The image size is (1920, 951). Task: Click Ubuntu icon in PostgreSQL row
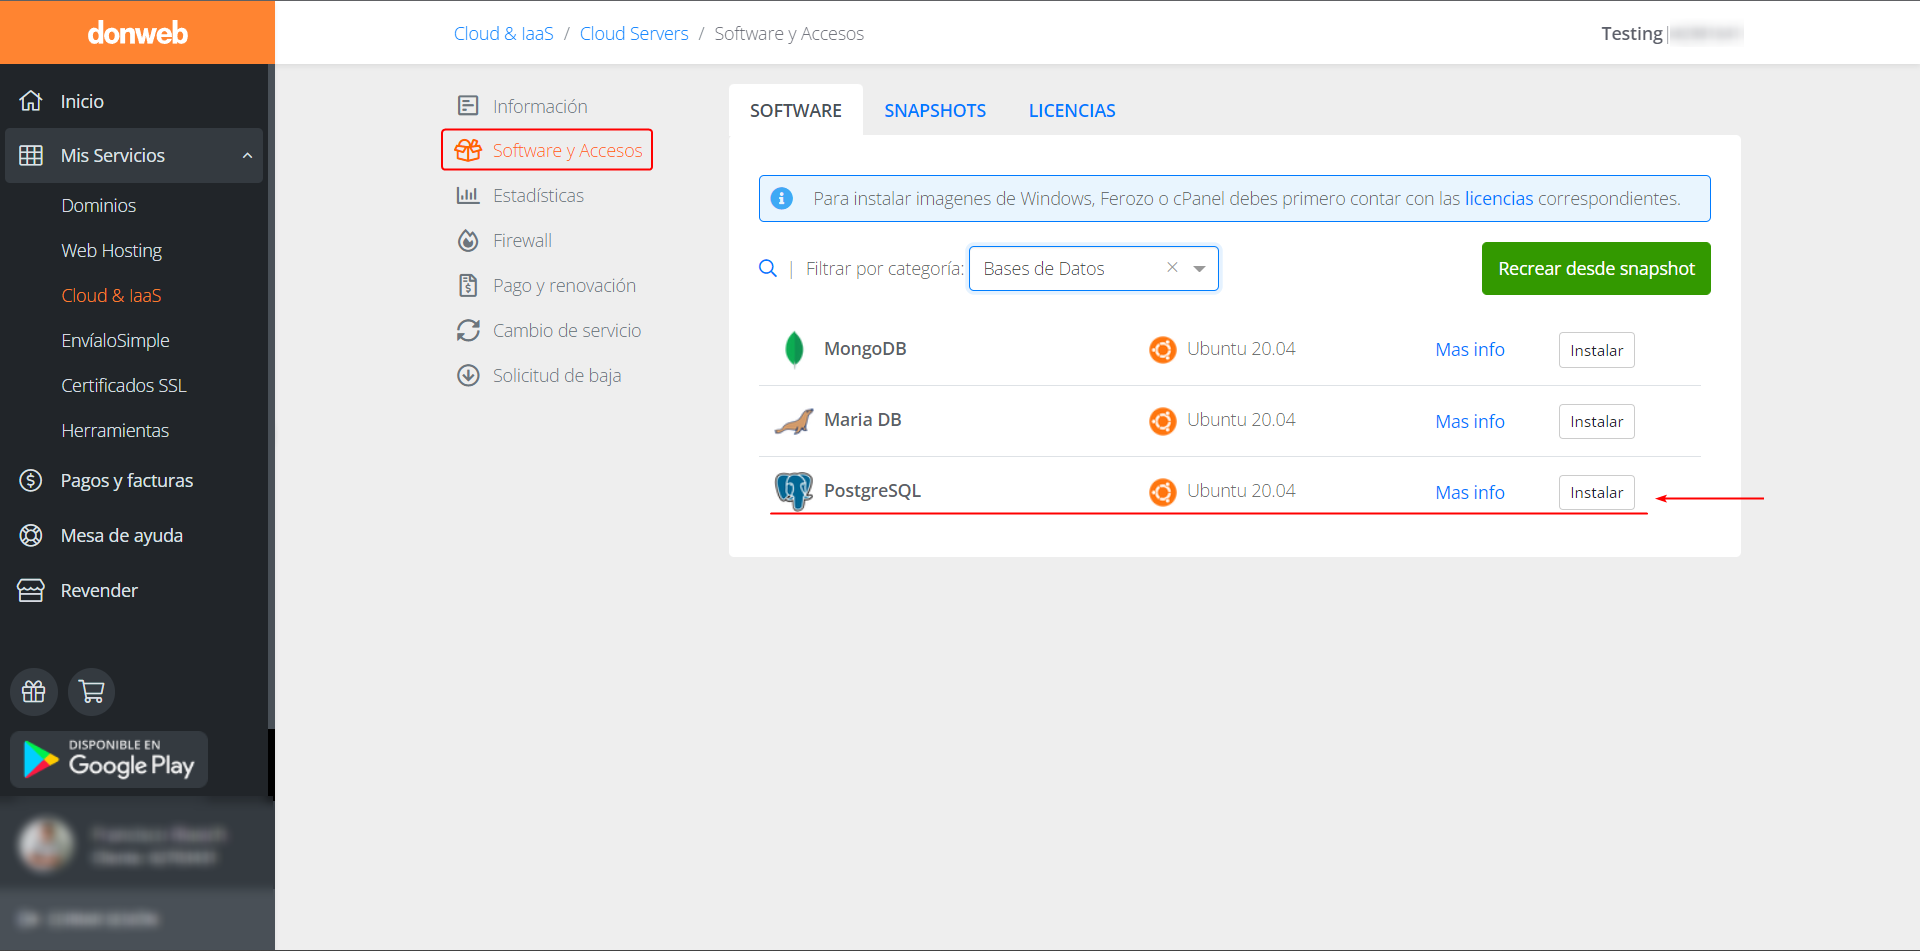pyautogui.click(x=1162, y=492)
